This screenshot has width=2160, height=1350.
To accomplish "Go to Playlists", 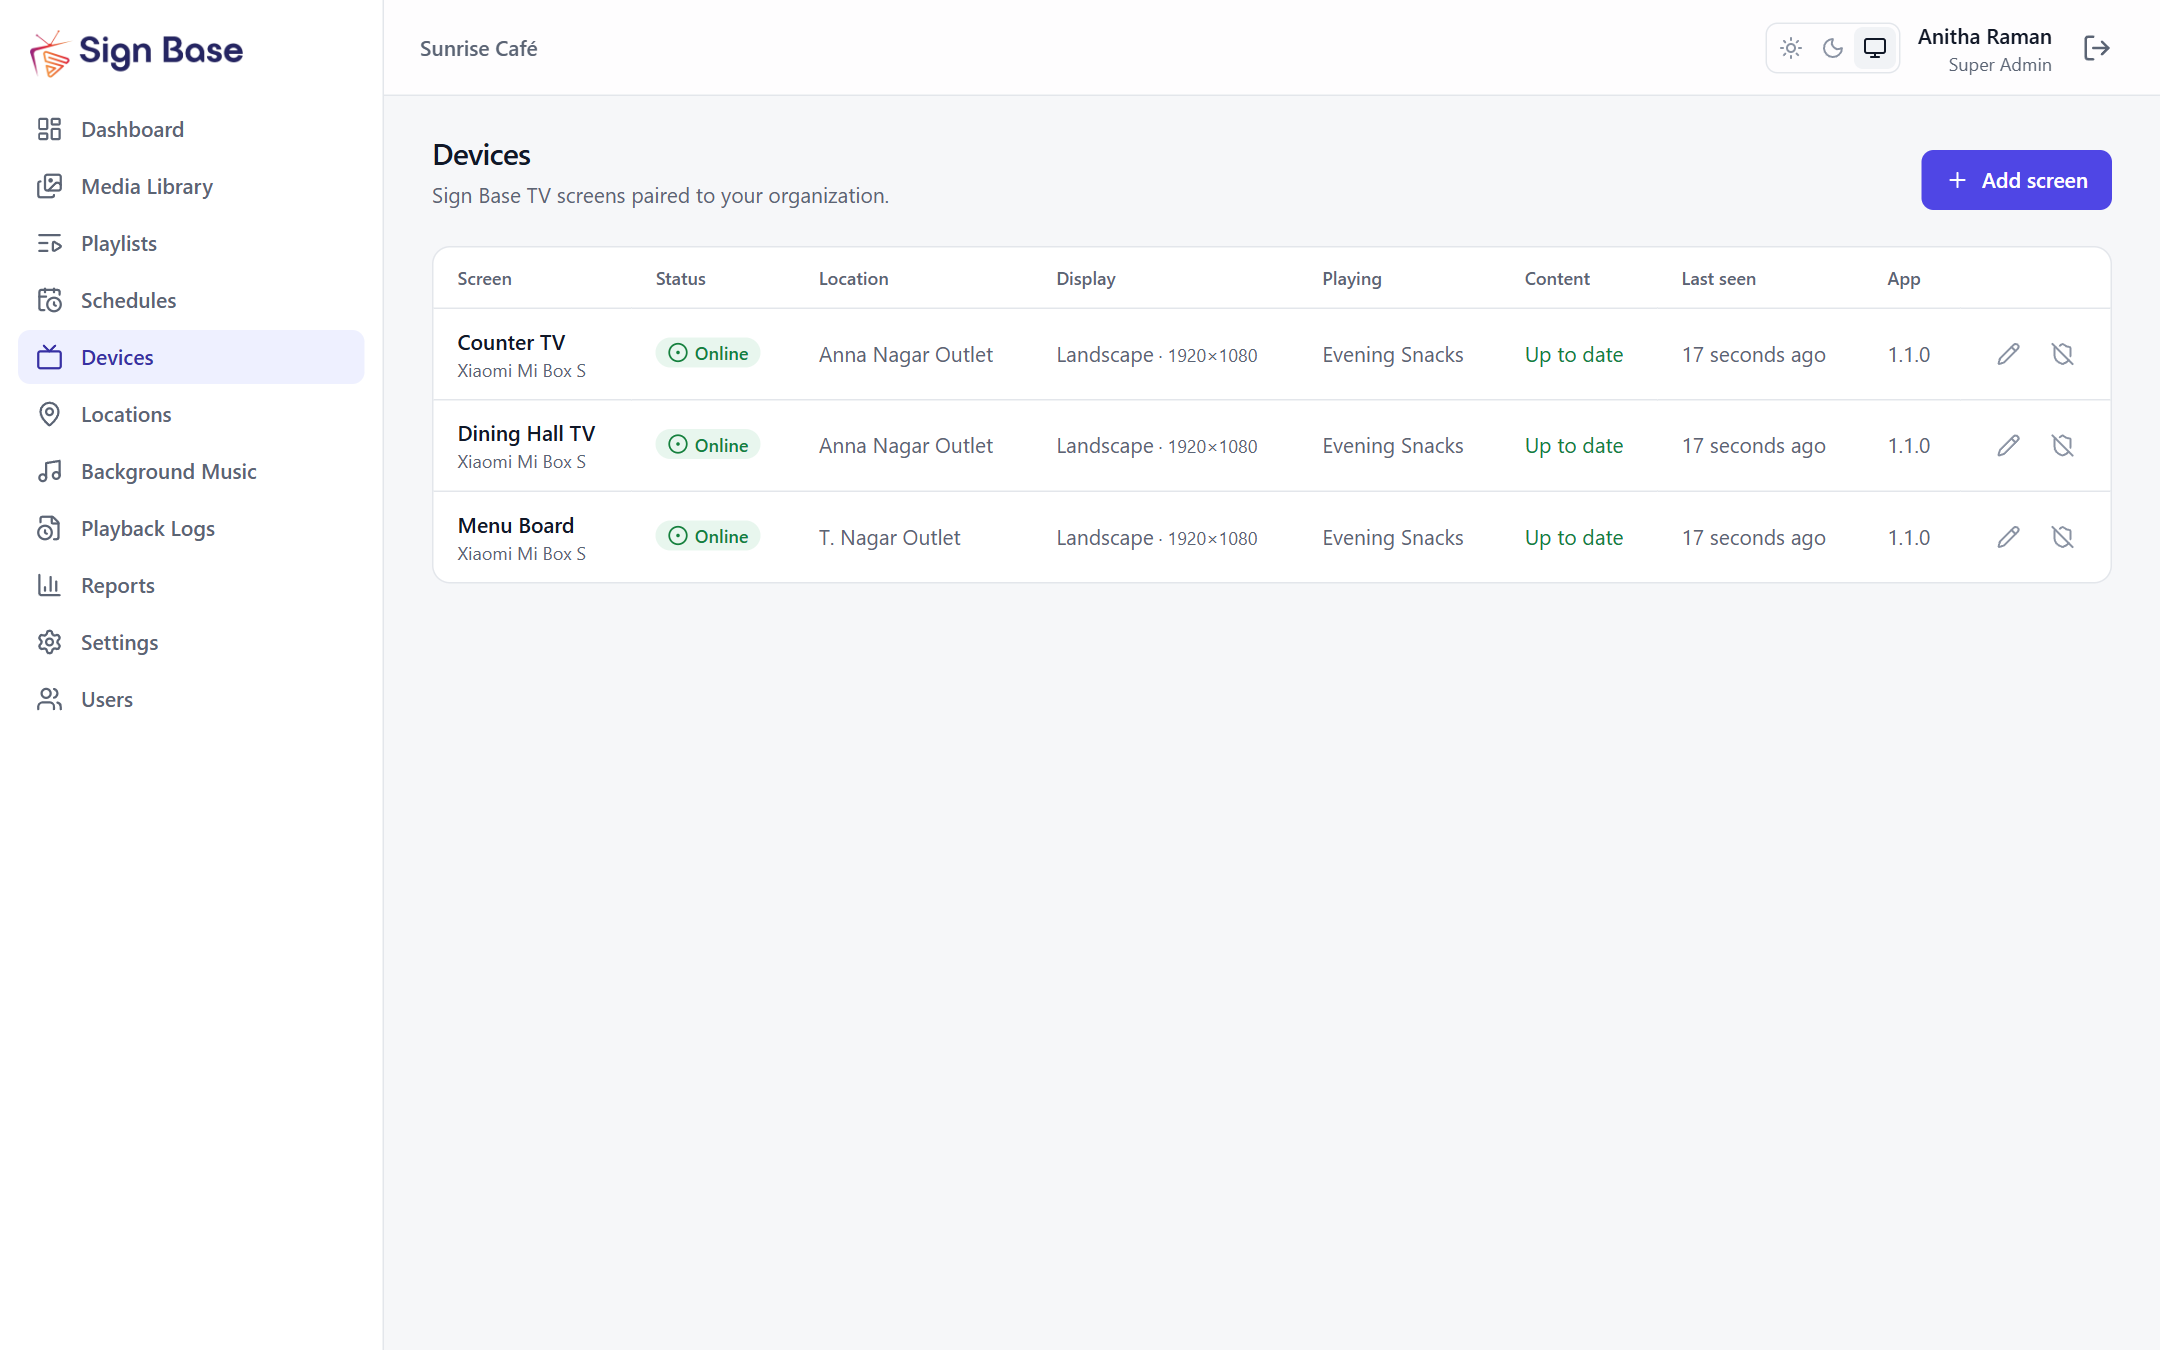I will (x=191, y=243).
